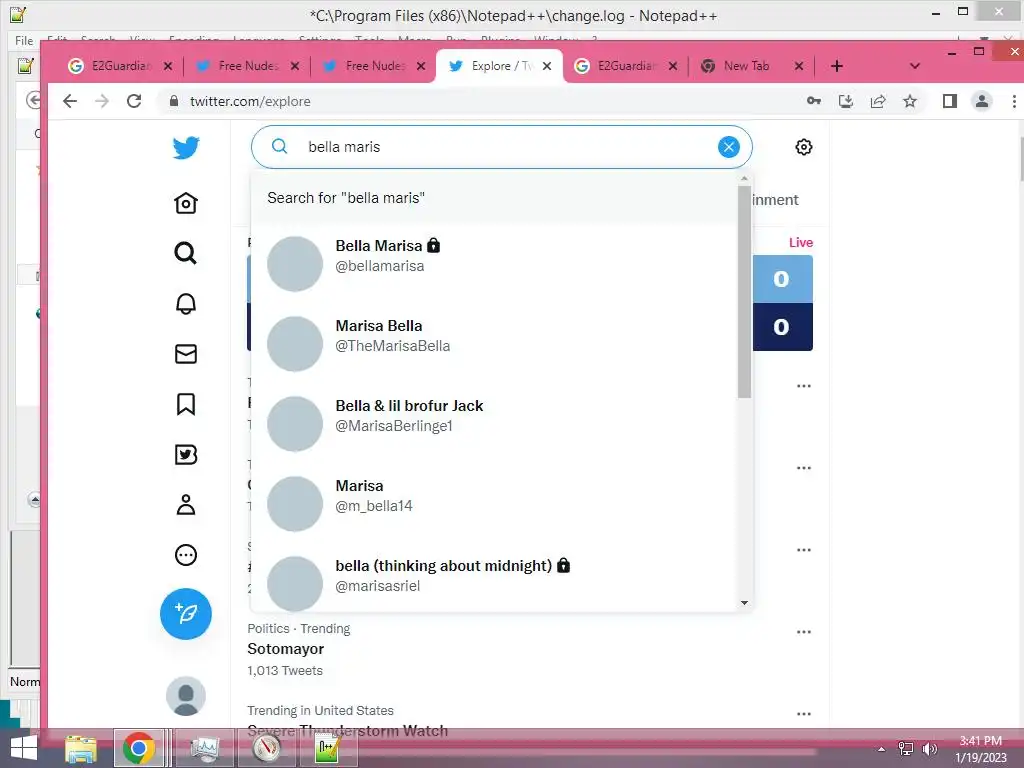The height and width of the screenshot is (768, 1024).
Task: Toggle Chrome side panel icon
Action: pyautogui.click(x=950, y=101)
